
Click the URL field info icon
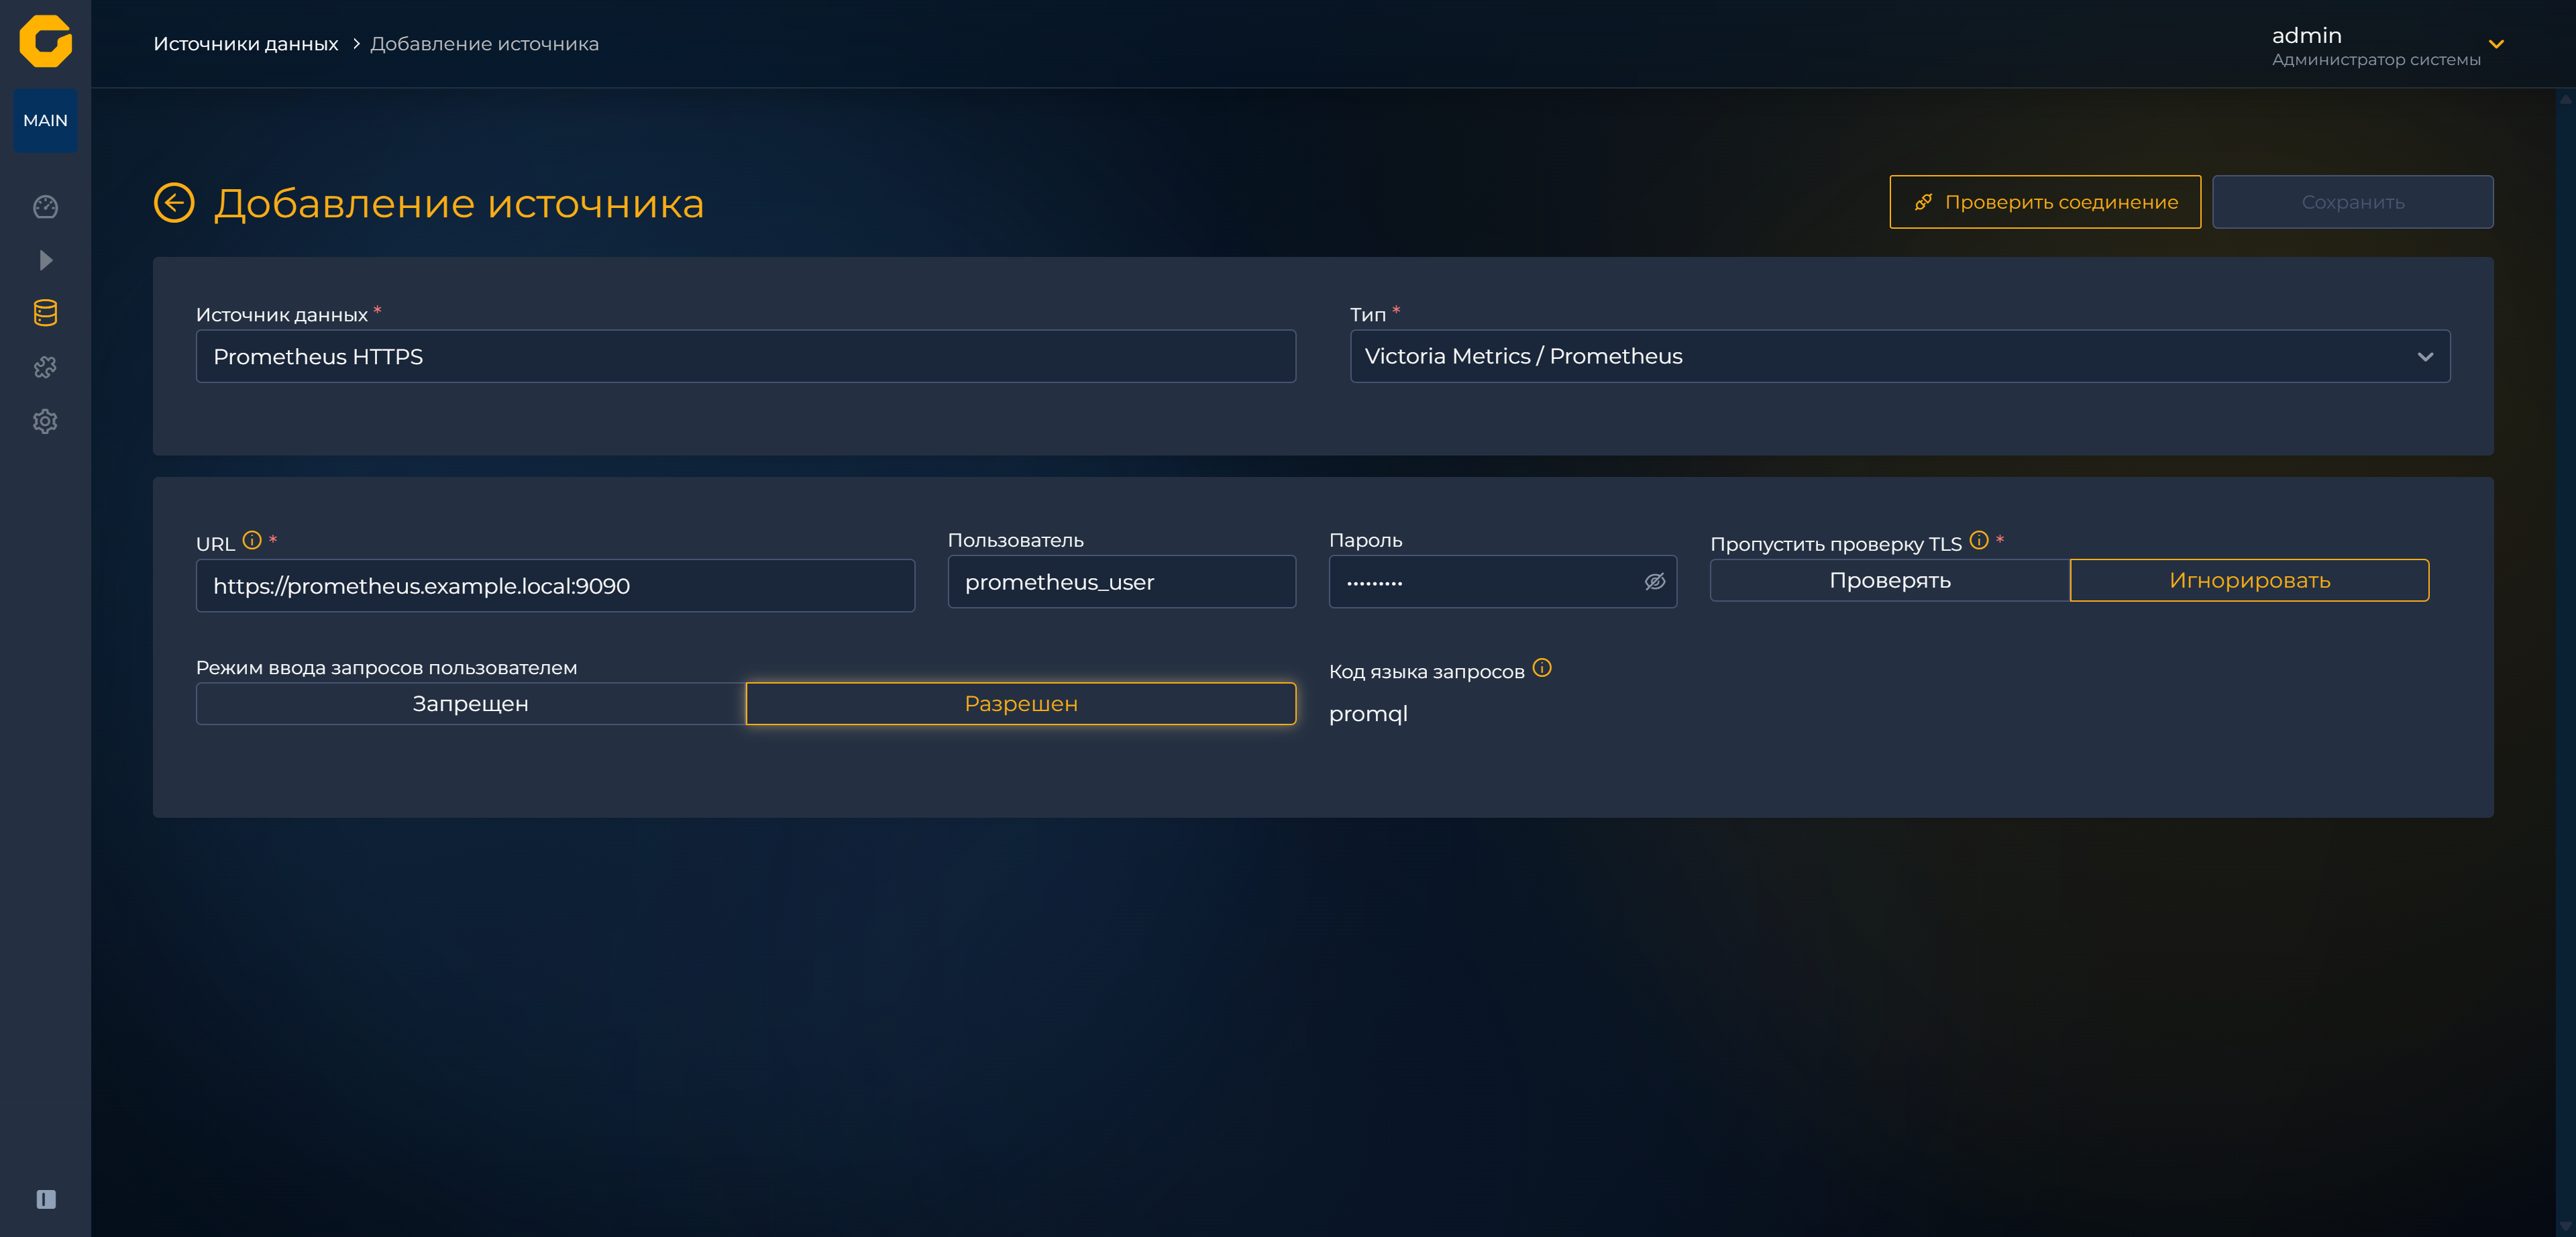click(252, 540)
